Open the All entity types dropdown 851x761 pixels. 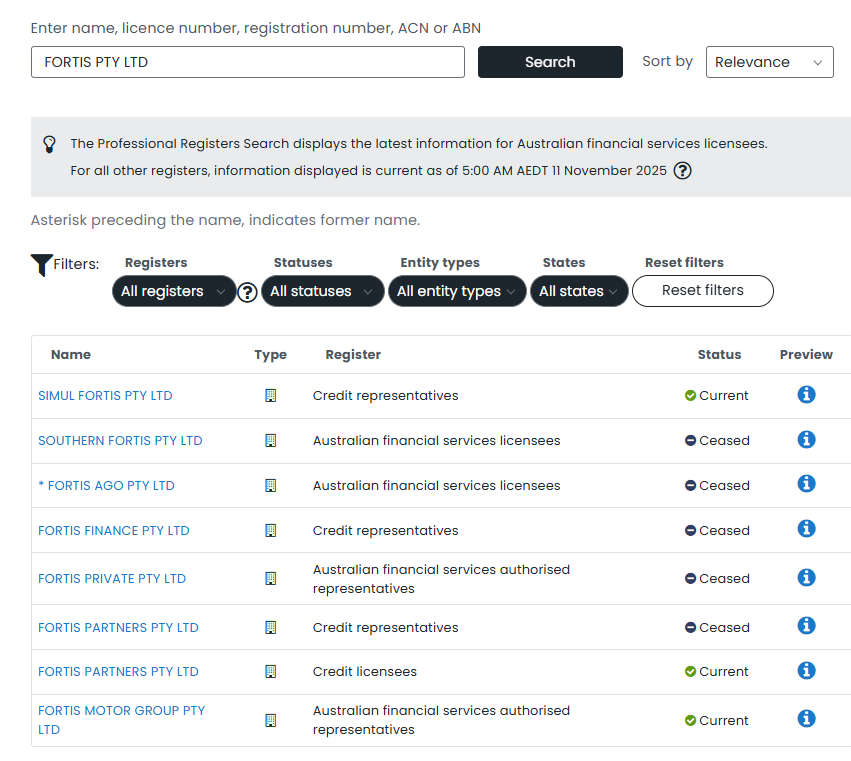click(456, 291)
